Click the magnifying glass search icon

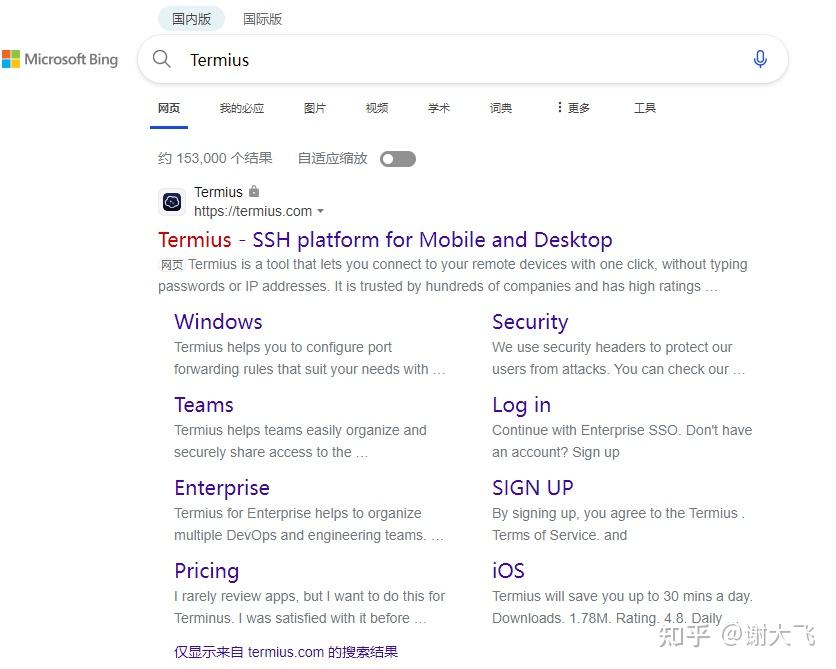(x=162, y=59)
